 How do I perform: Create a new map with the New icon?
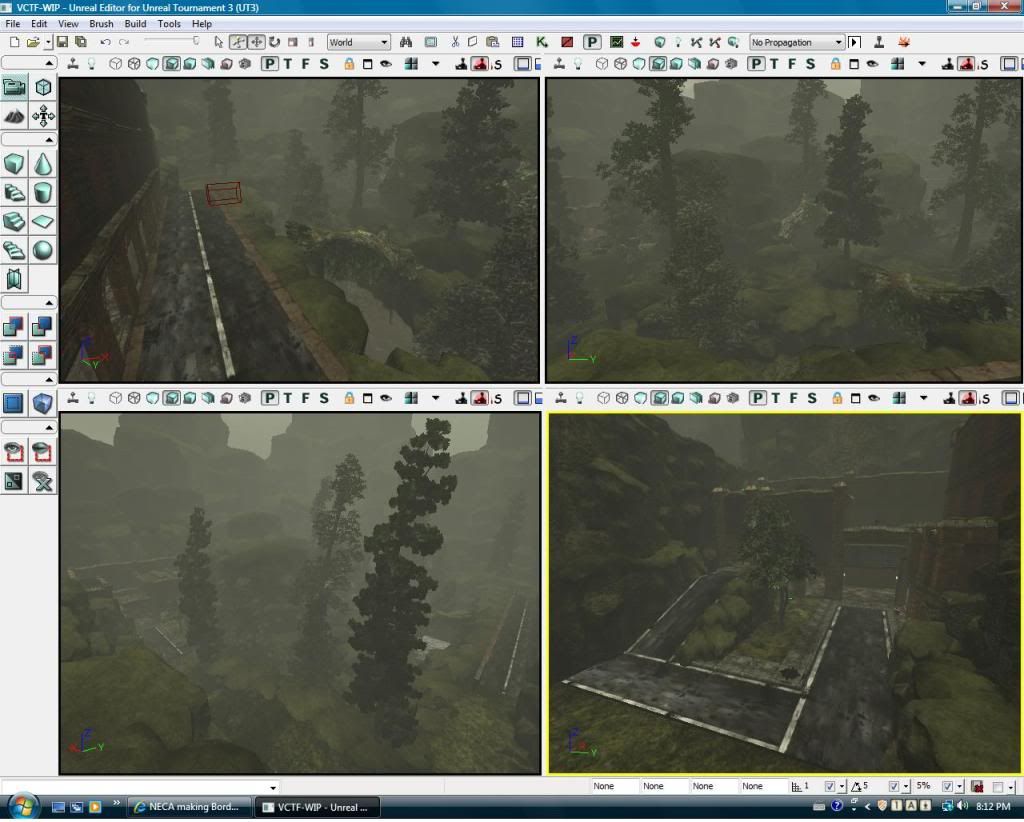[14, 42]
